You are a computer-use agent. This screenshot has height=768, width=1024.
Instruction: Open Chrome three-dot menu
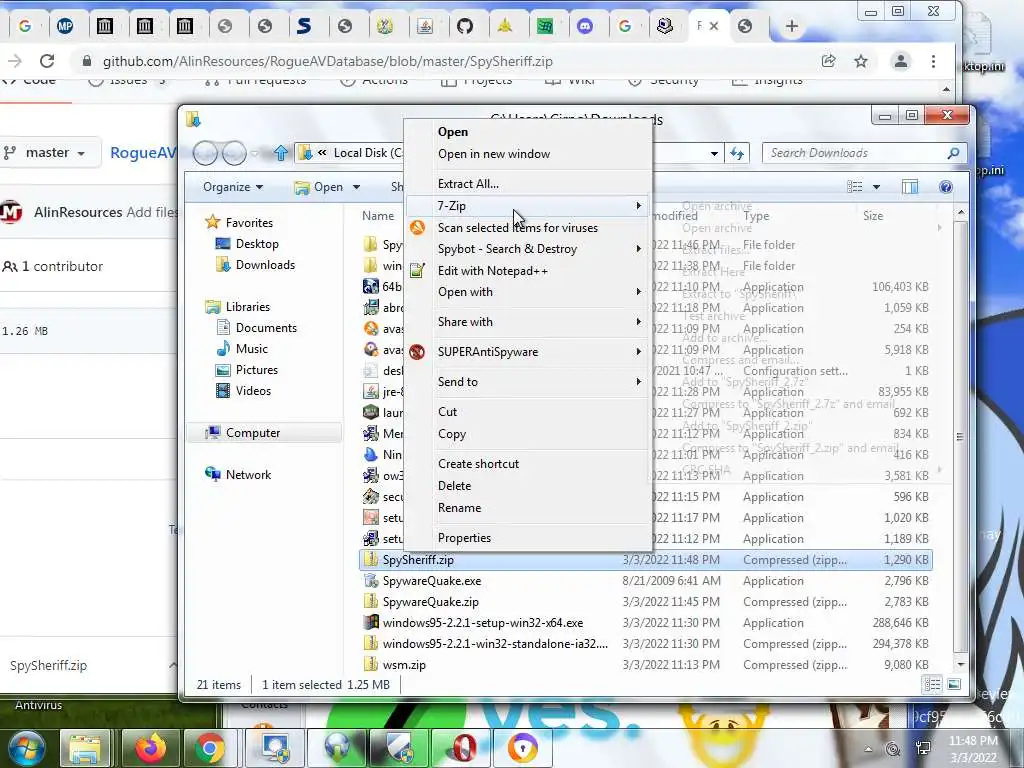tap(933, 61)
